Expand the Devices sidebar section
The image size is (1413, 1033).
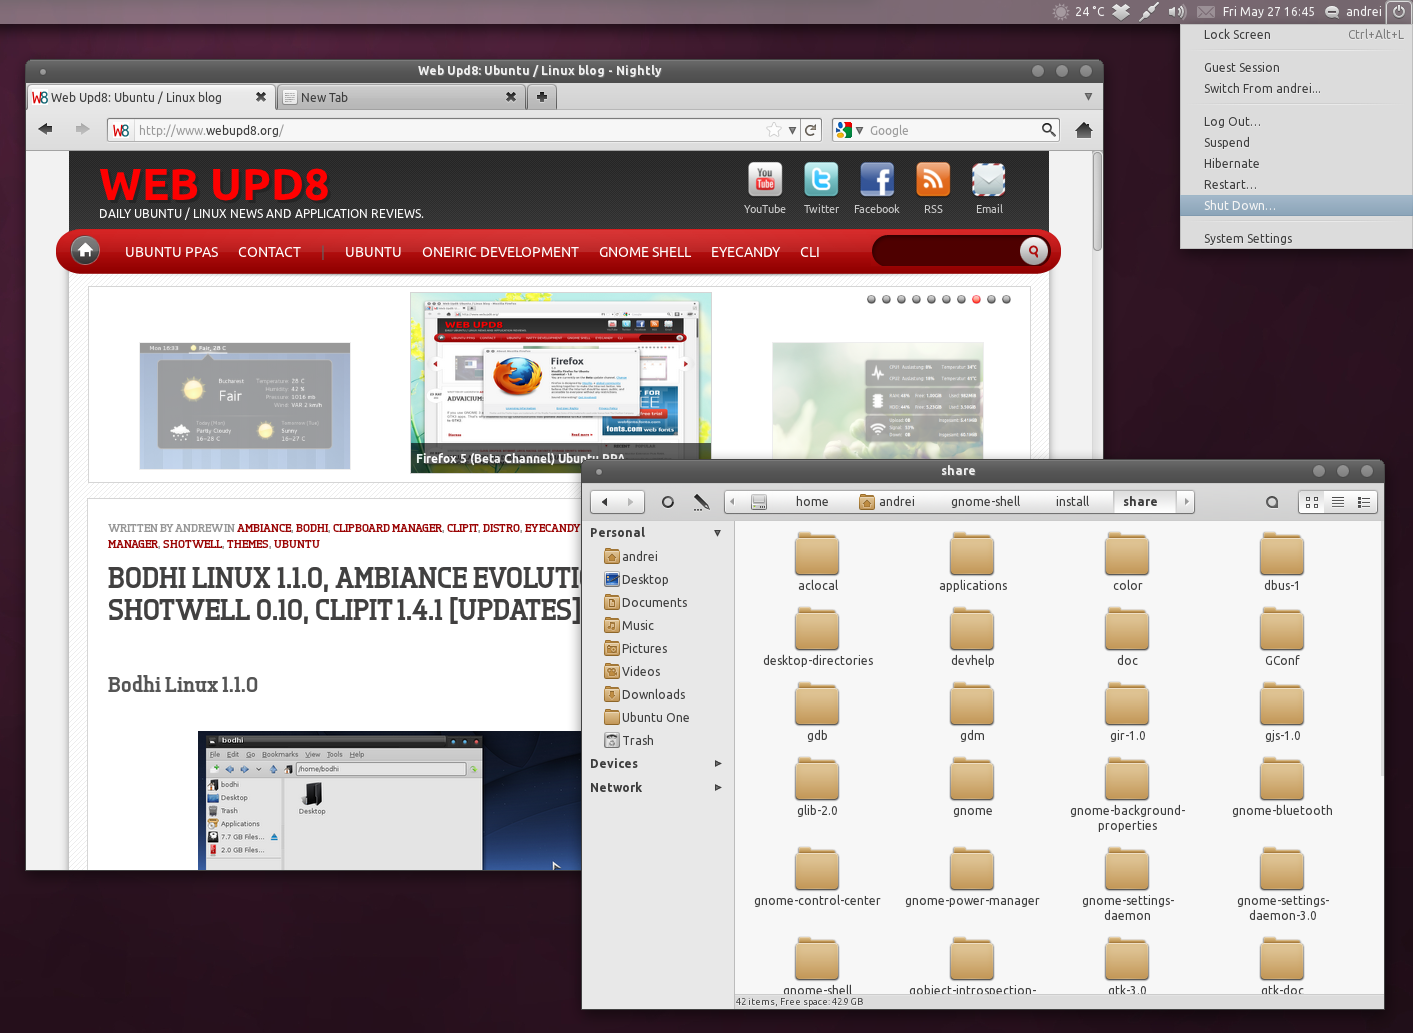pyautogui.click(x=717, y=764)
